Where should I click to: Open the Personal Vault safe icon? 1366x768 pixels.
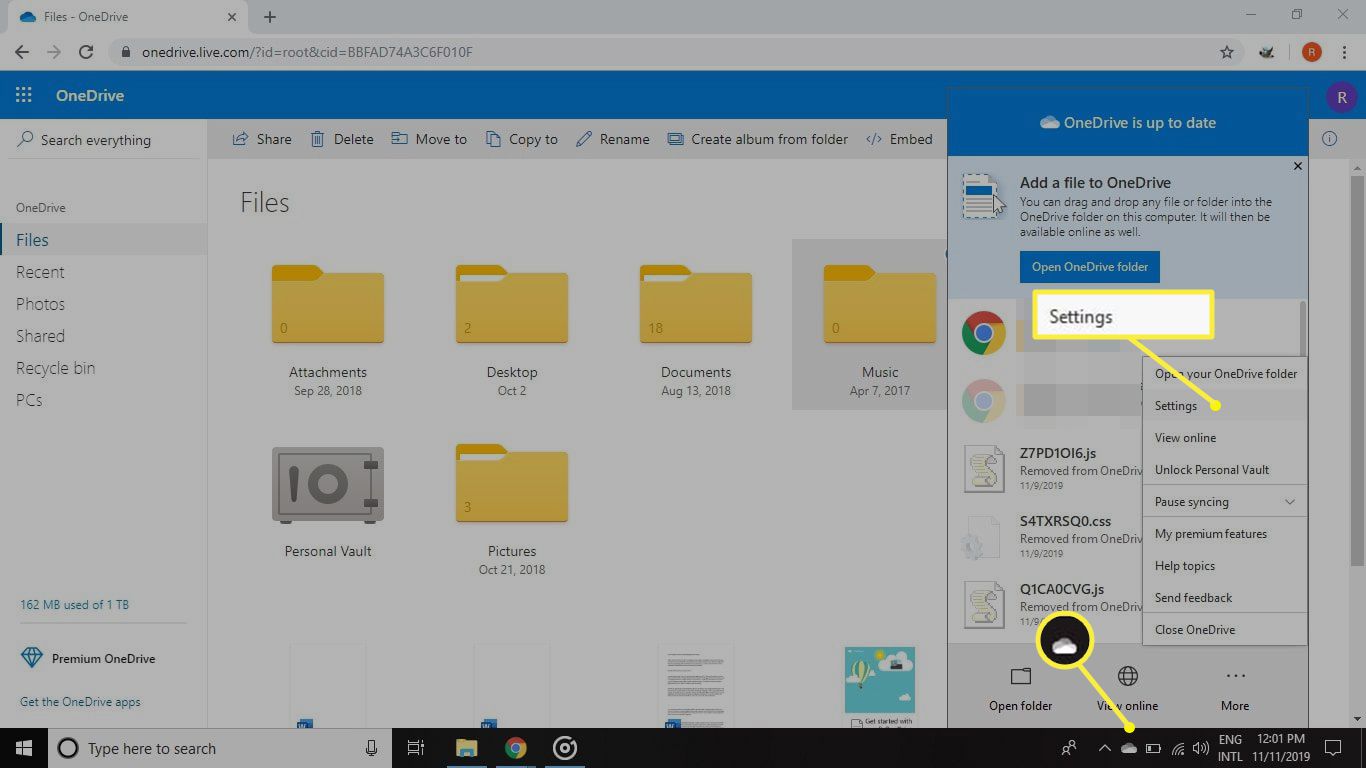point(328,485)
